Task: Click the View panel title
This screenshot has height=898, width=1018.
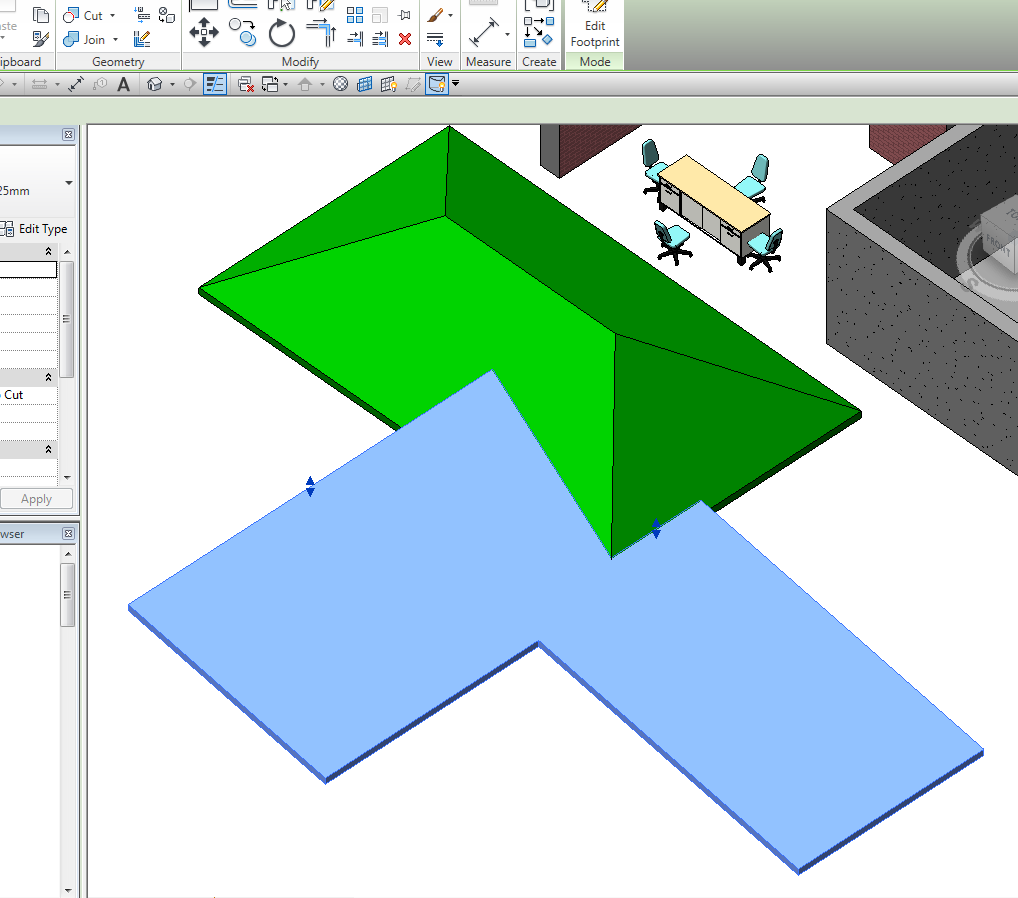Action: tap(440, 62)
